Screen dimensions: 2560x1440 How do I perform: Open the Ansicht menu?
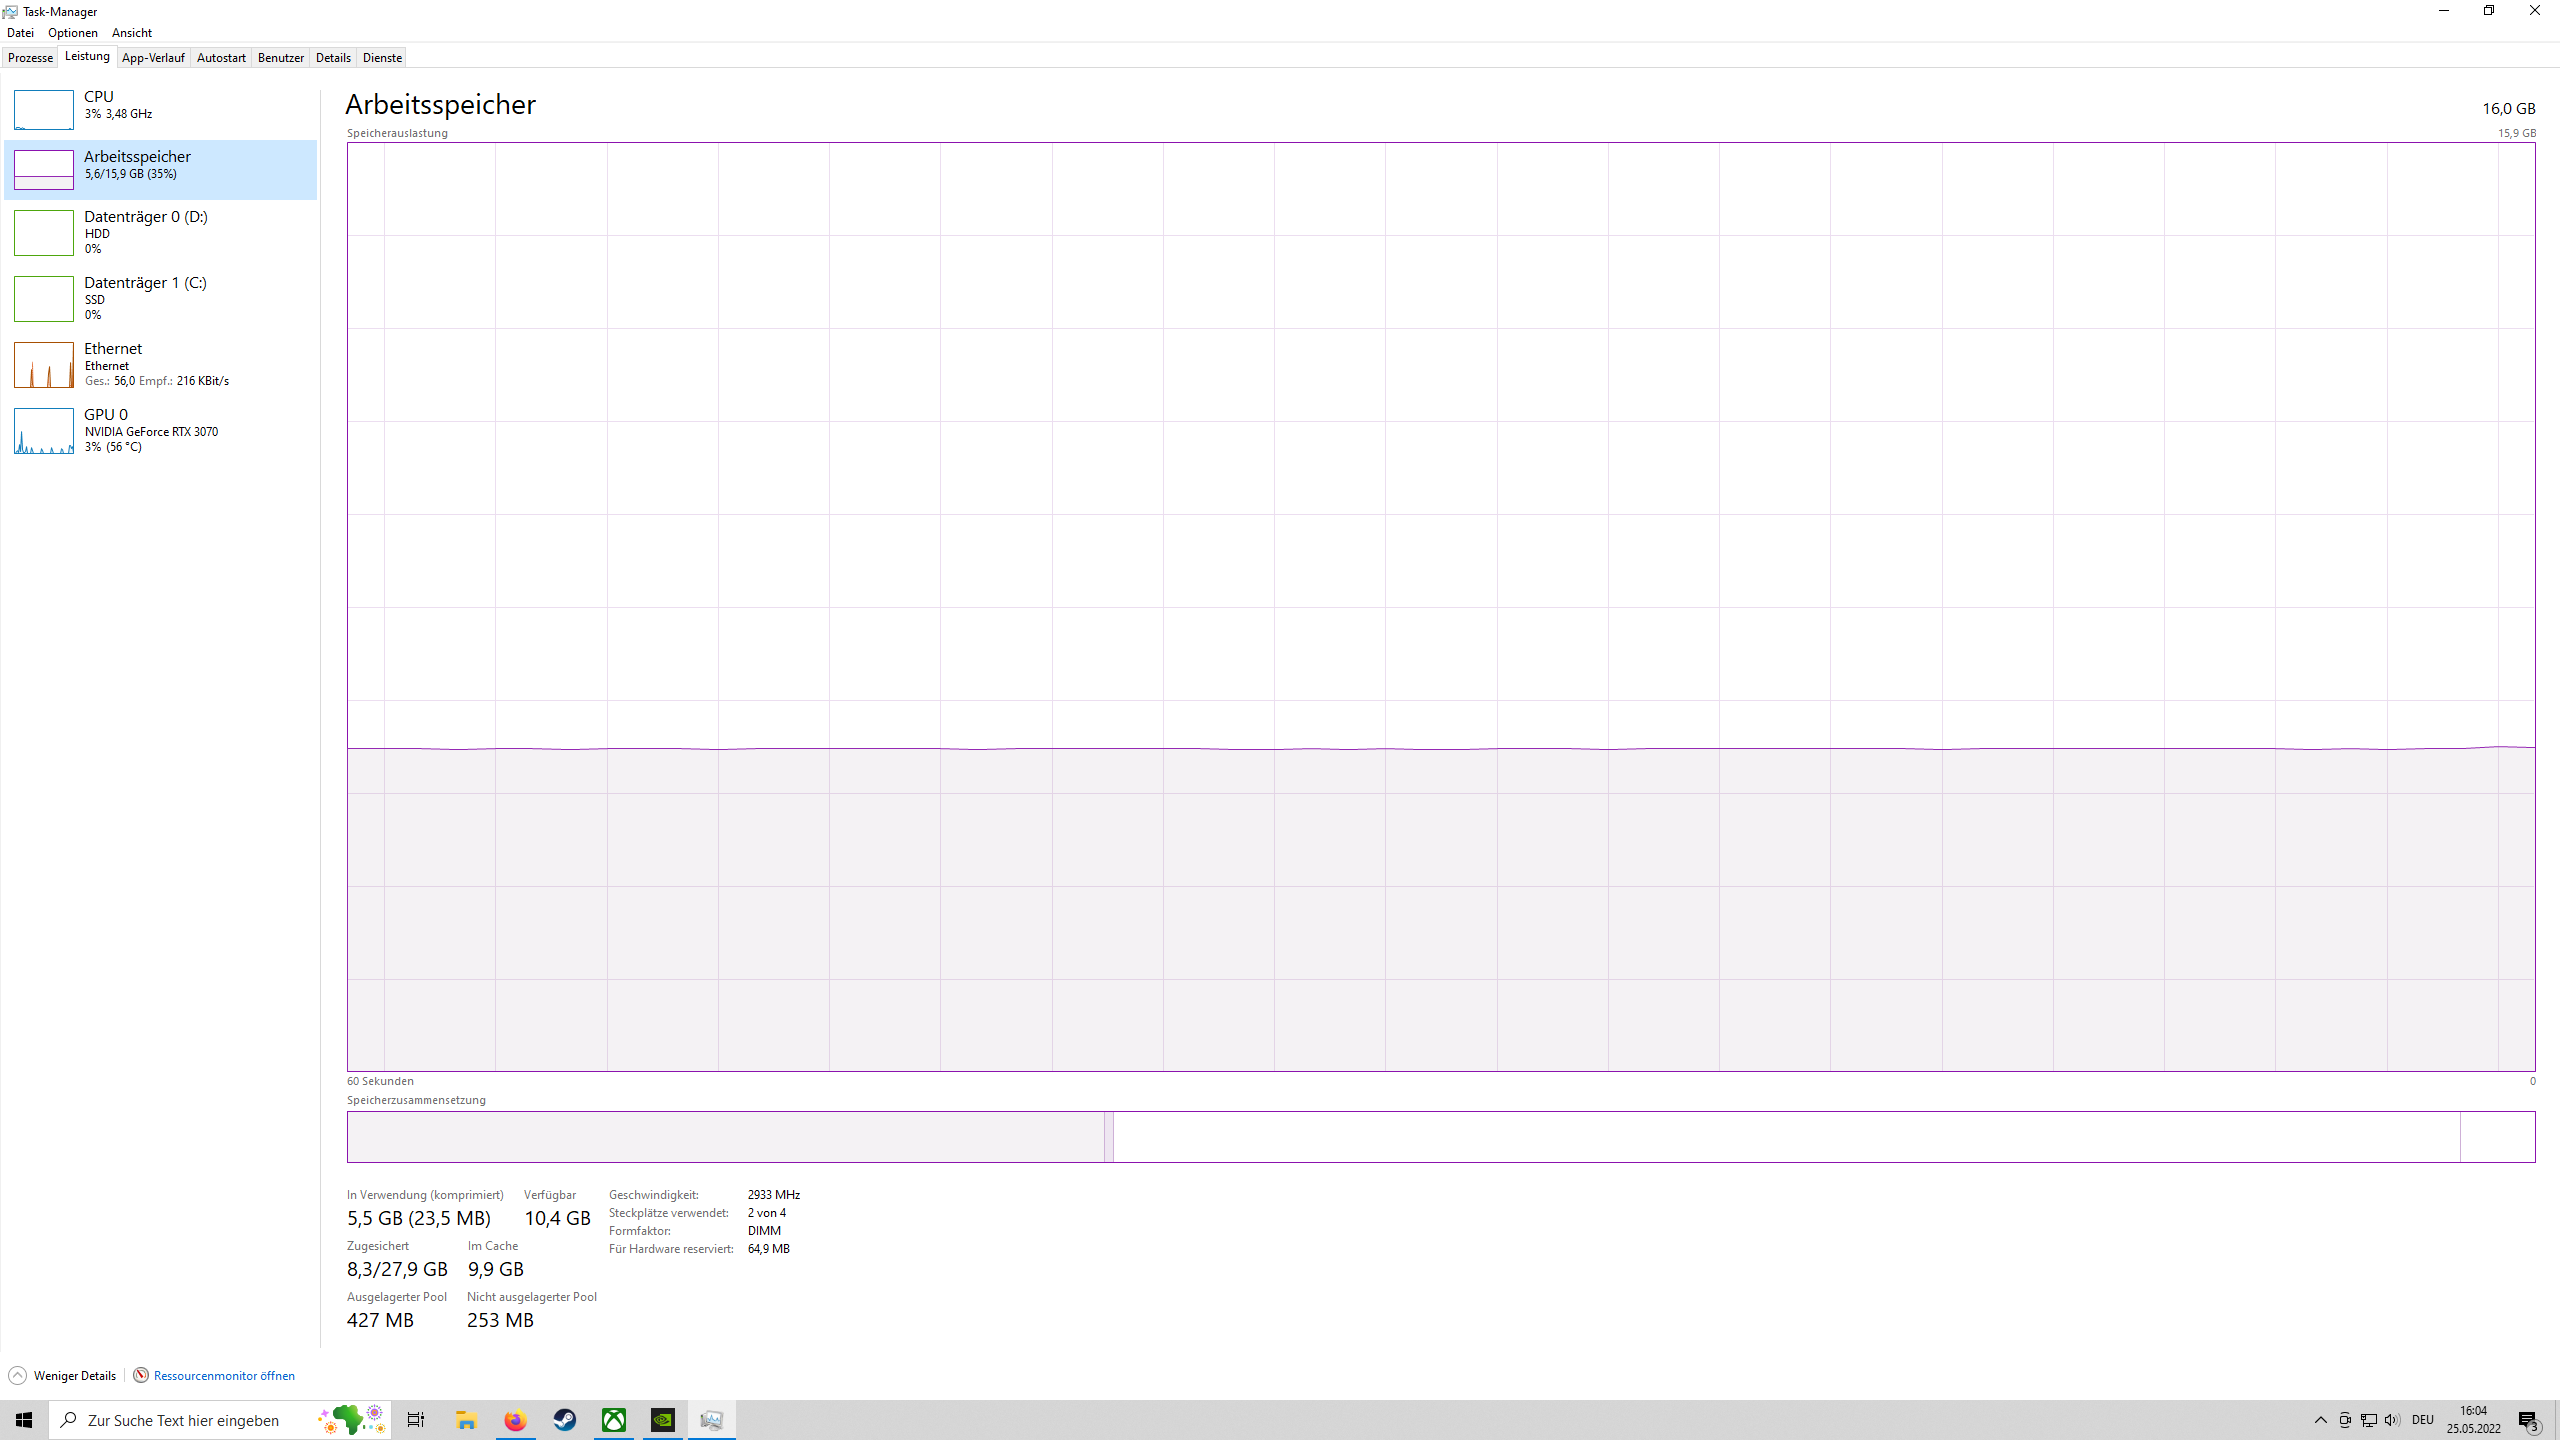[132, 33]
